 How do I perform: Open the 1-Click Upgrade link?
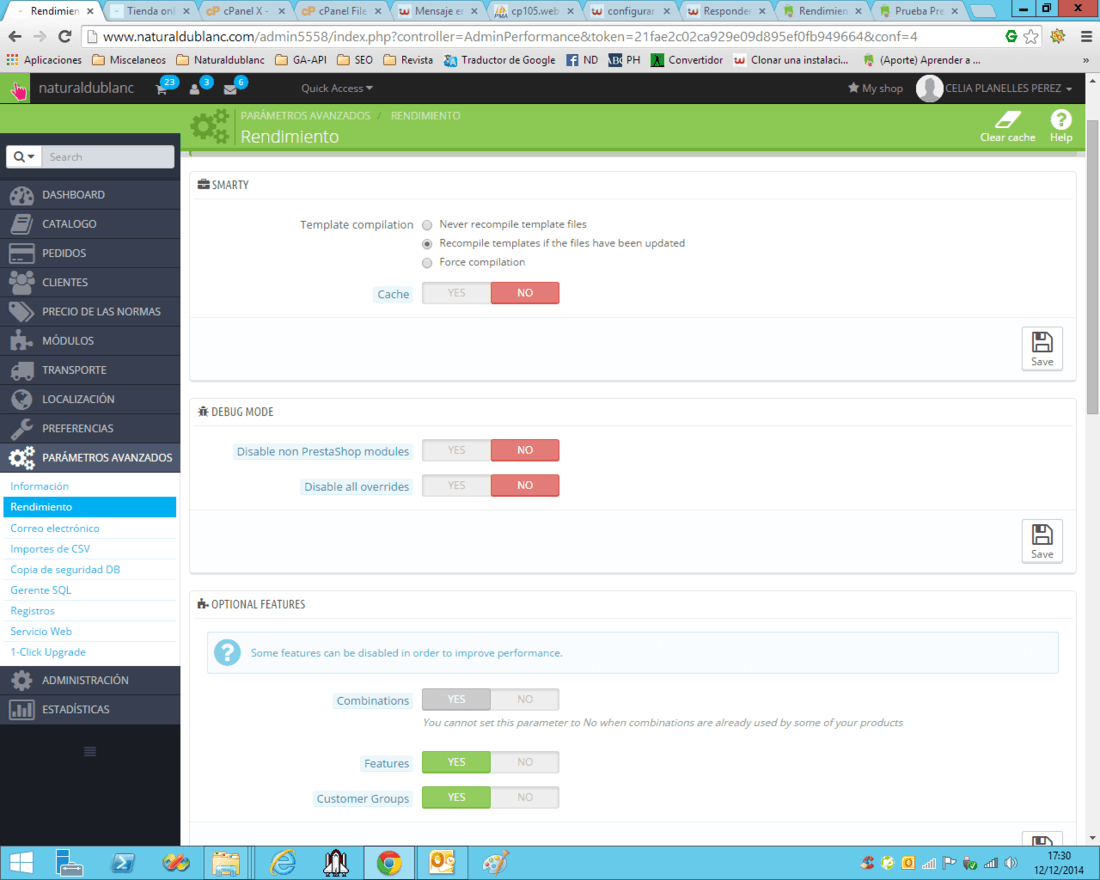48,652
